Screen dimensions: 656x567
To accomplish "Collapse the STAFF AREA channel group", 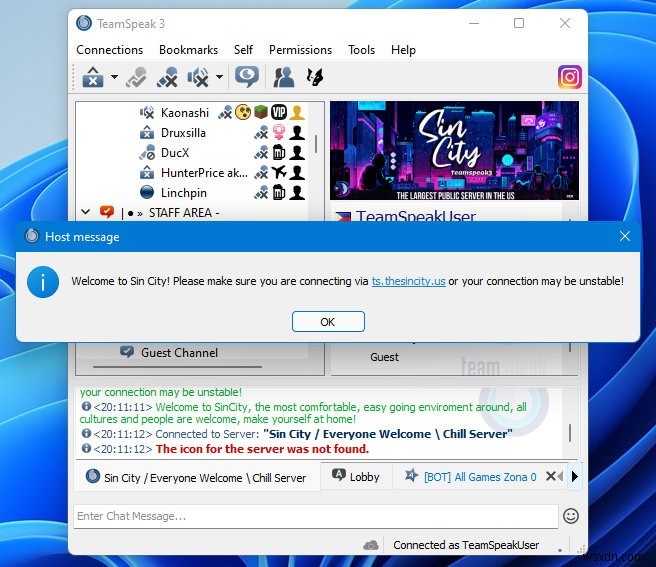I will click(x=85, y=212).
